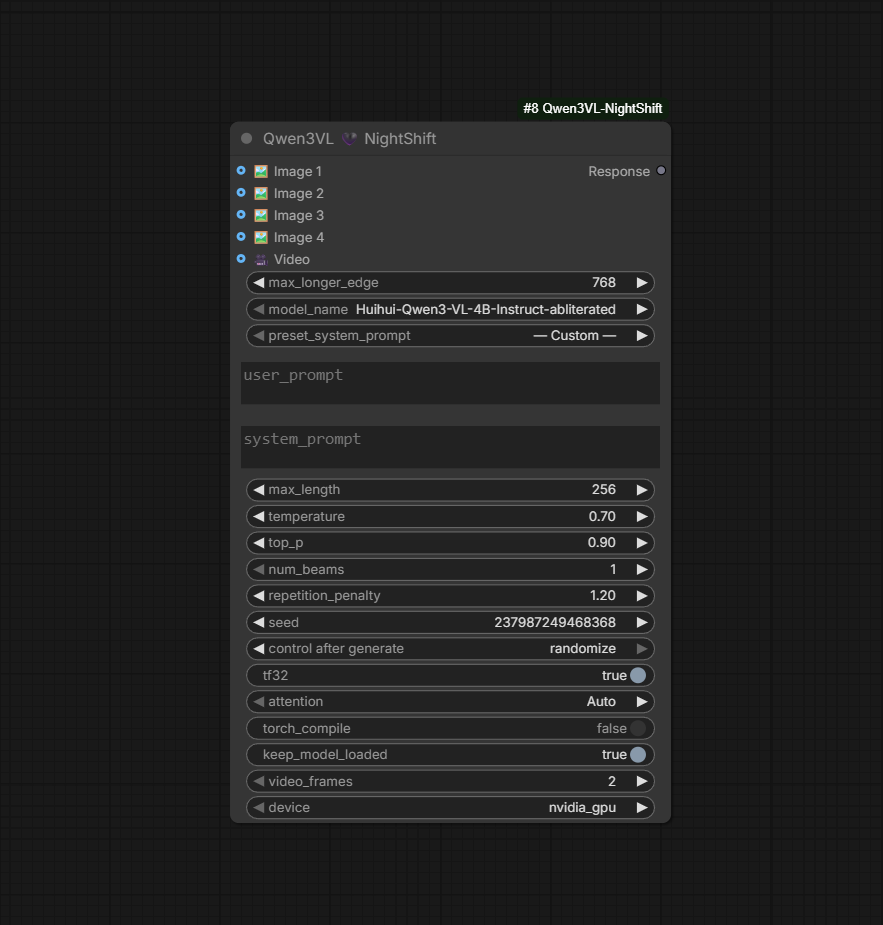Switch to next attention option arrow
This screenshot has width=883, height=925.
(x=642, y=702)
